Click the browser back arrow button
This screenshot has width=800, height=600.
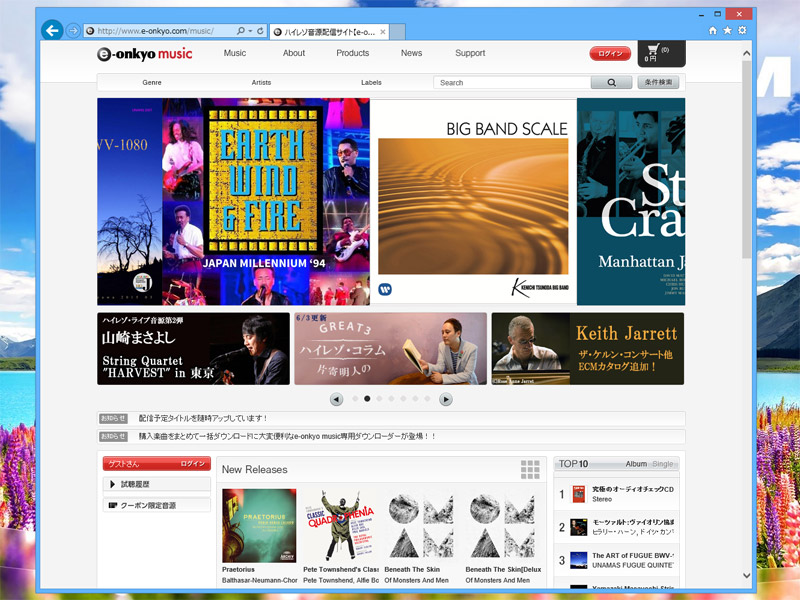point(52,30)
